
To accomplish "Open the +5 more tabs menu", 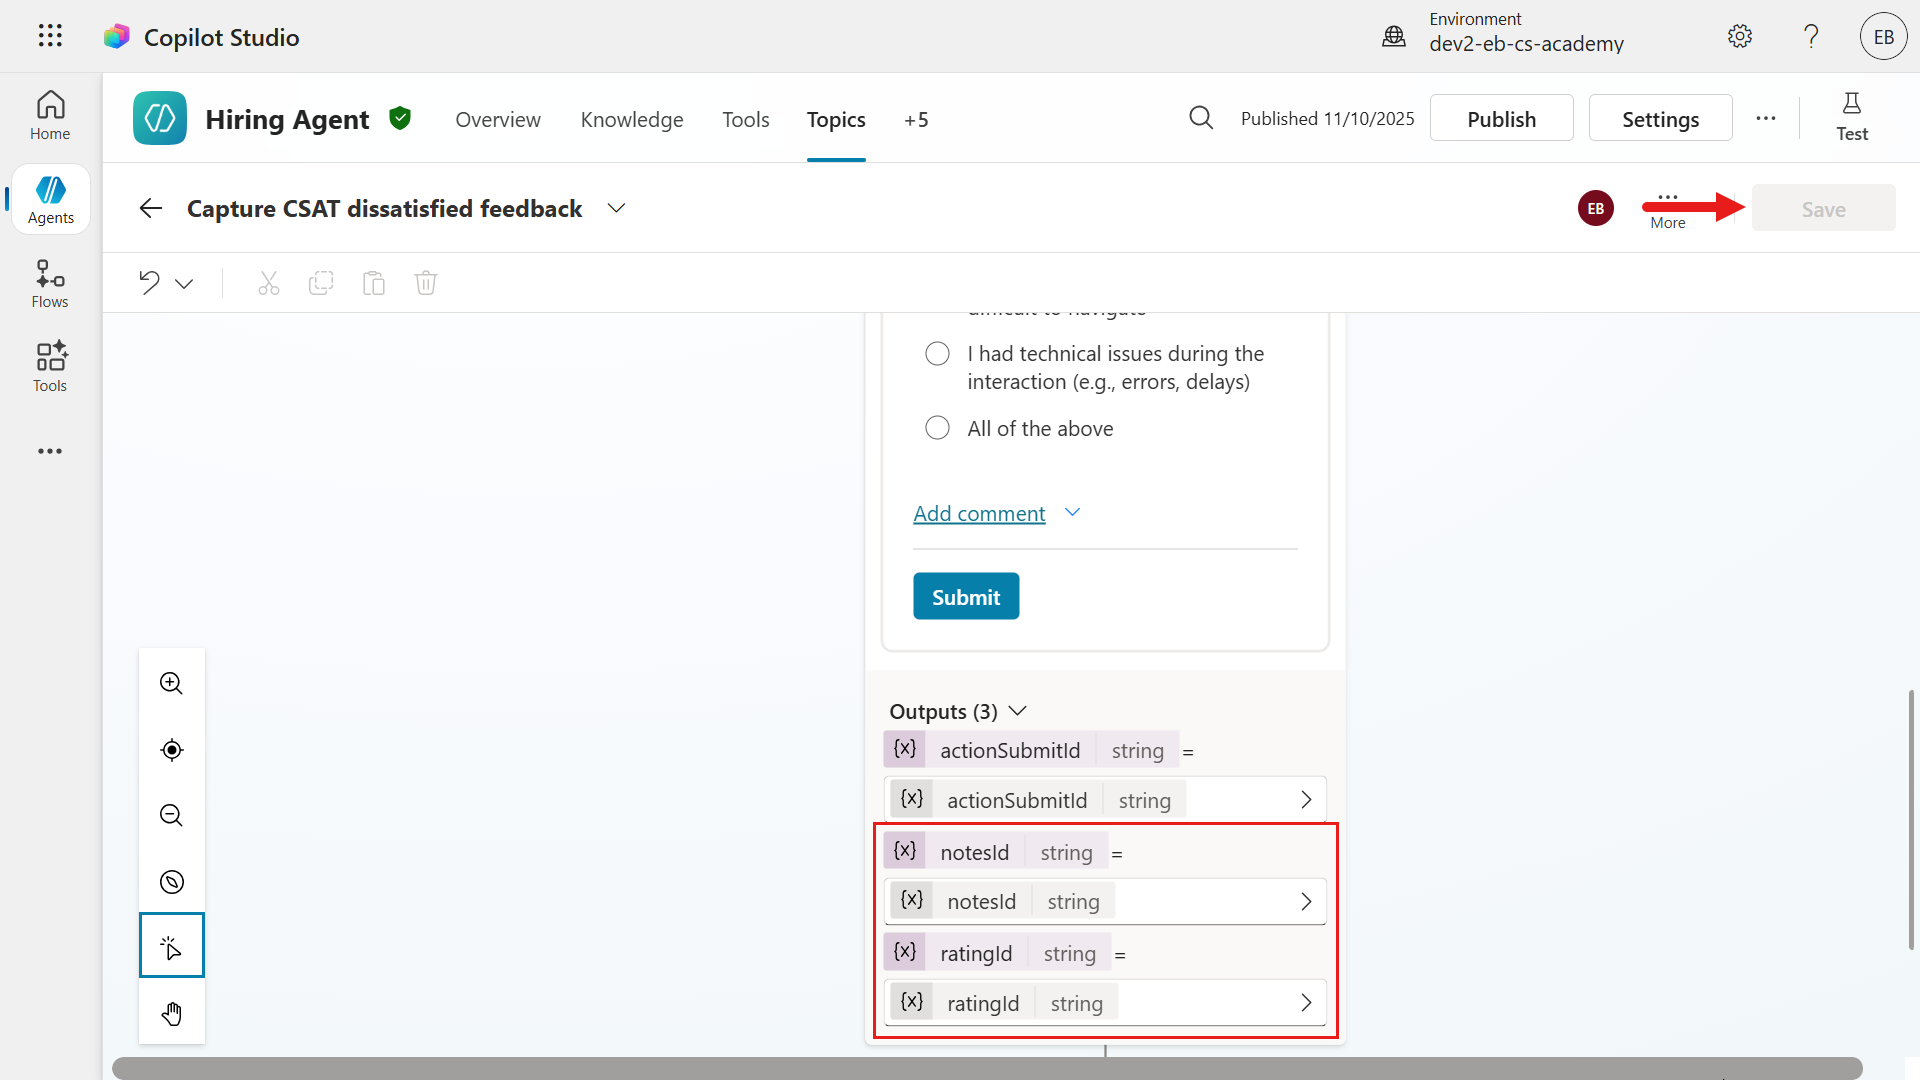I will pyautogui.click(x=916, y=119).
